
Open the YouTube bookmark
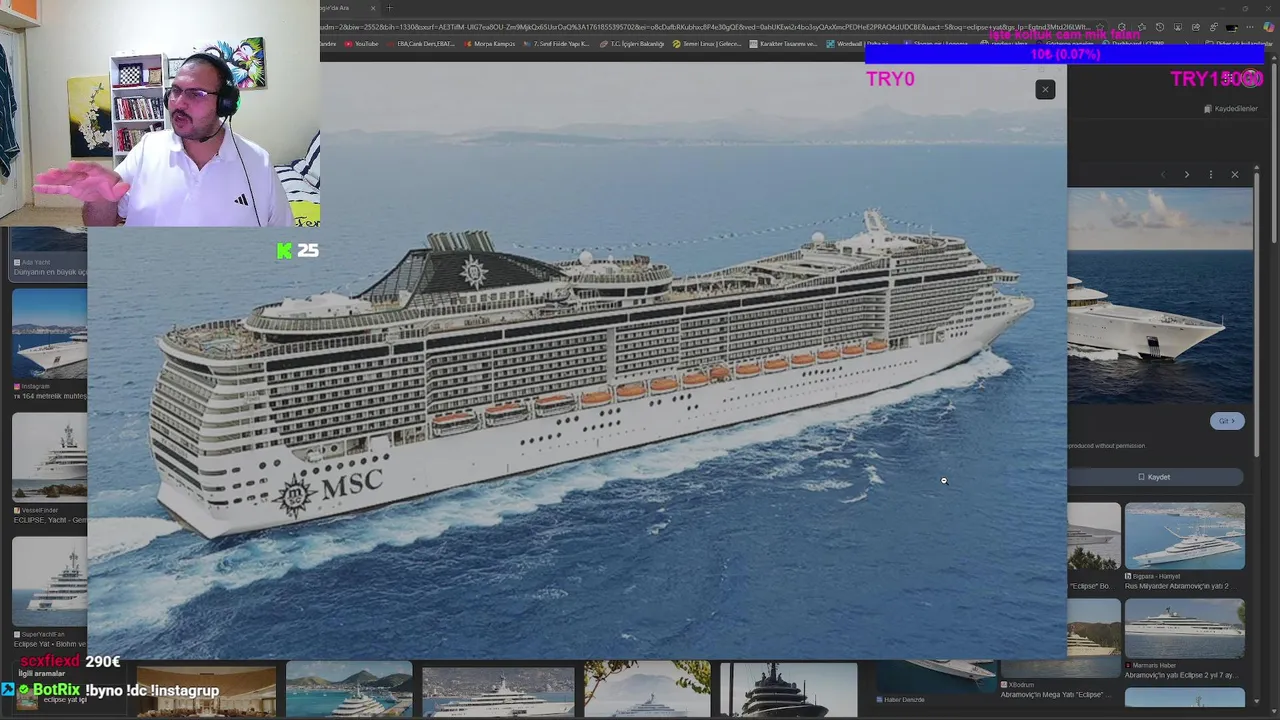[362, 44]
